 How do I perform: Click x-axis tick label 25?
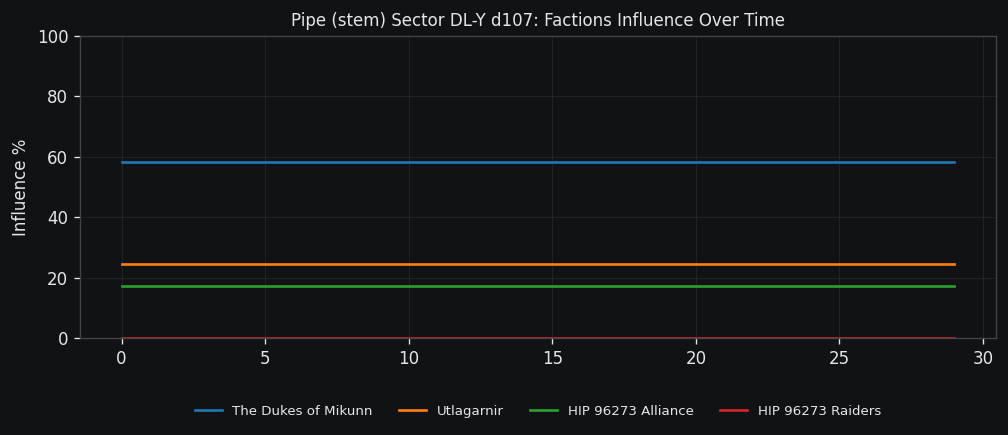[839, 359]
